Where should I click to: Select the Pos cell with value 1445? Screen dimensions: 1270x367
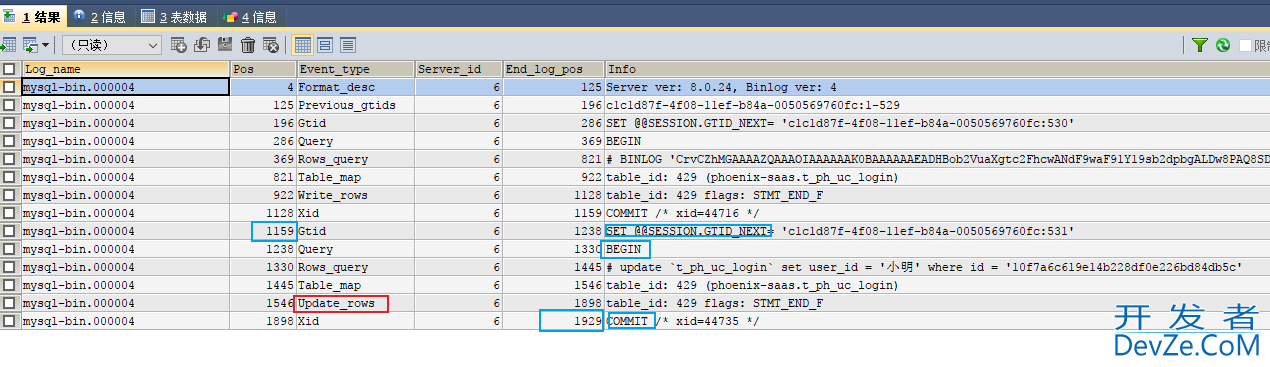click(x=263, y=285)
